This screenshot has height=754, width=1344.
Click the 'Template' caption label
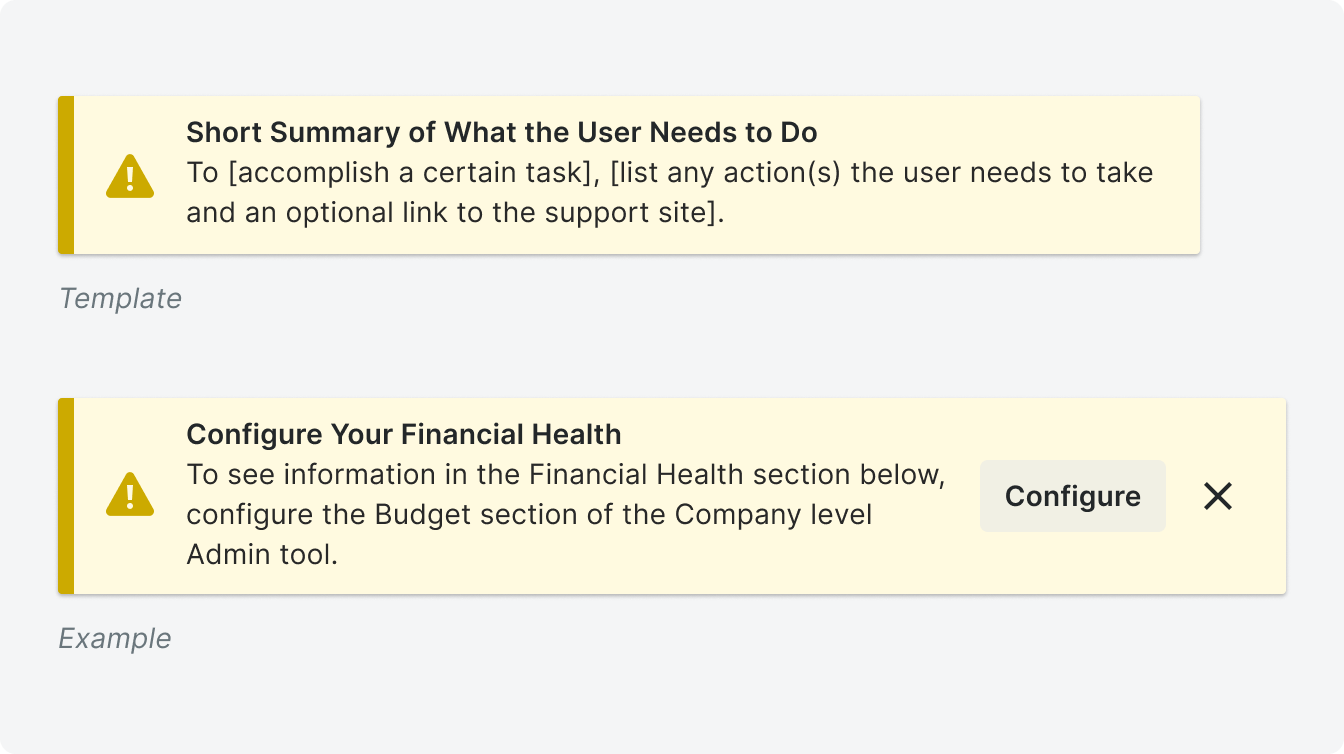120,298
